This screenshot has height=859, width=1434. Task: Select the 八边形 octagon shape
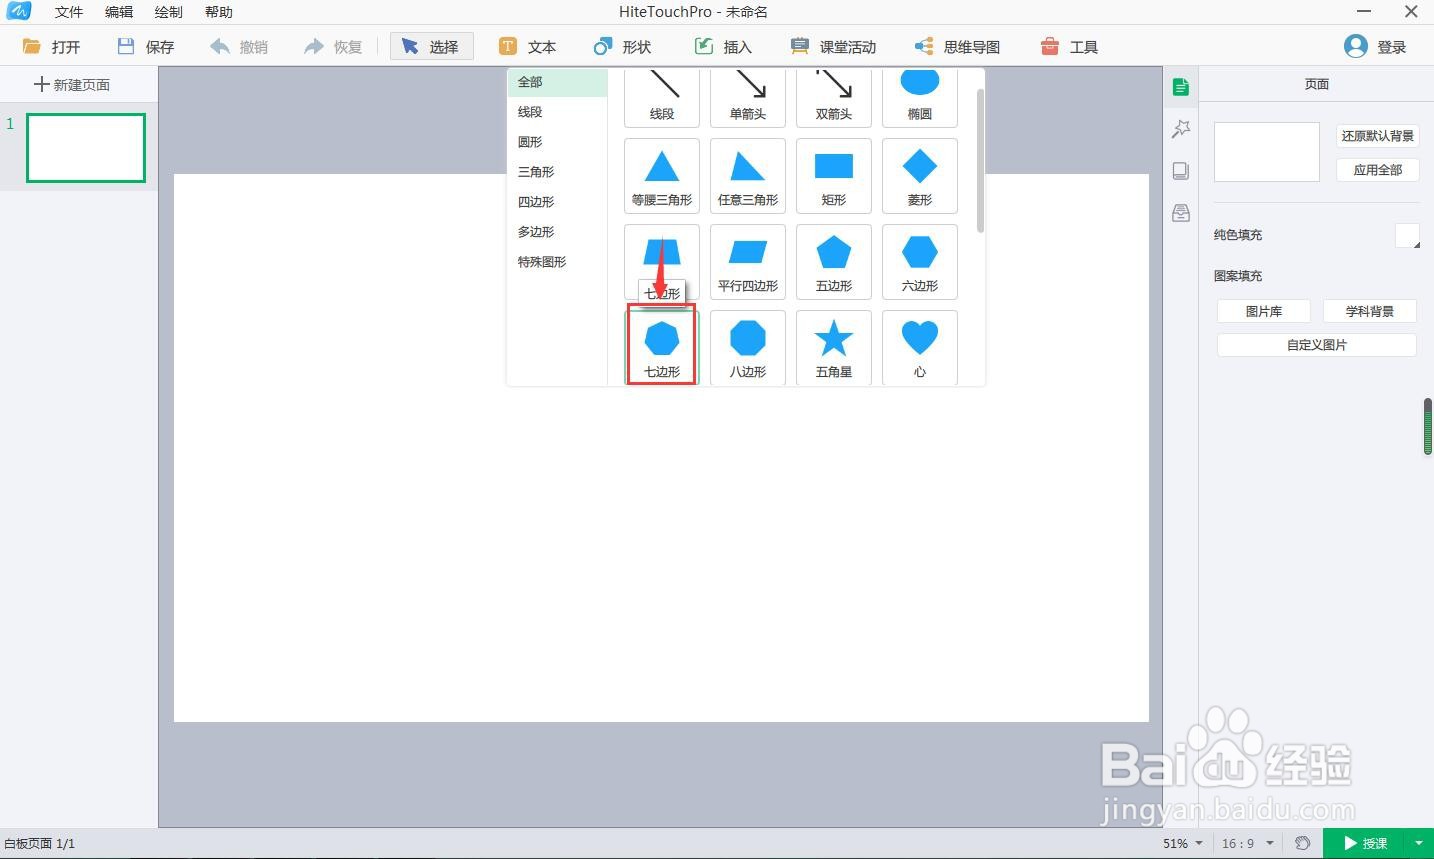tap(748, 347)
